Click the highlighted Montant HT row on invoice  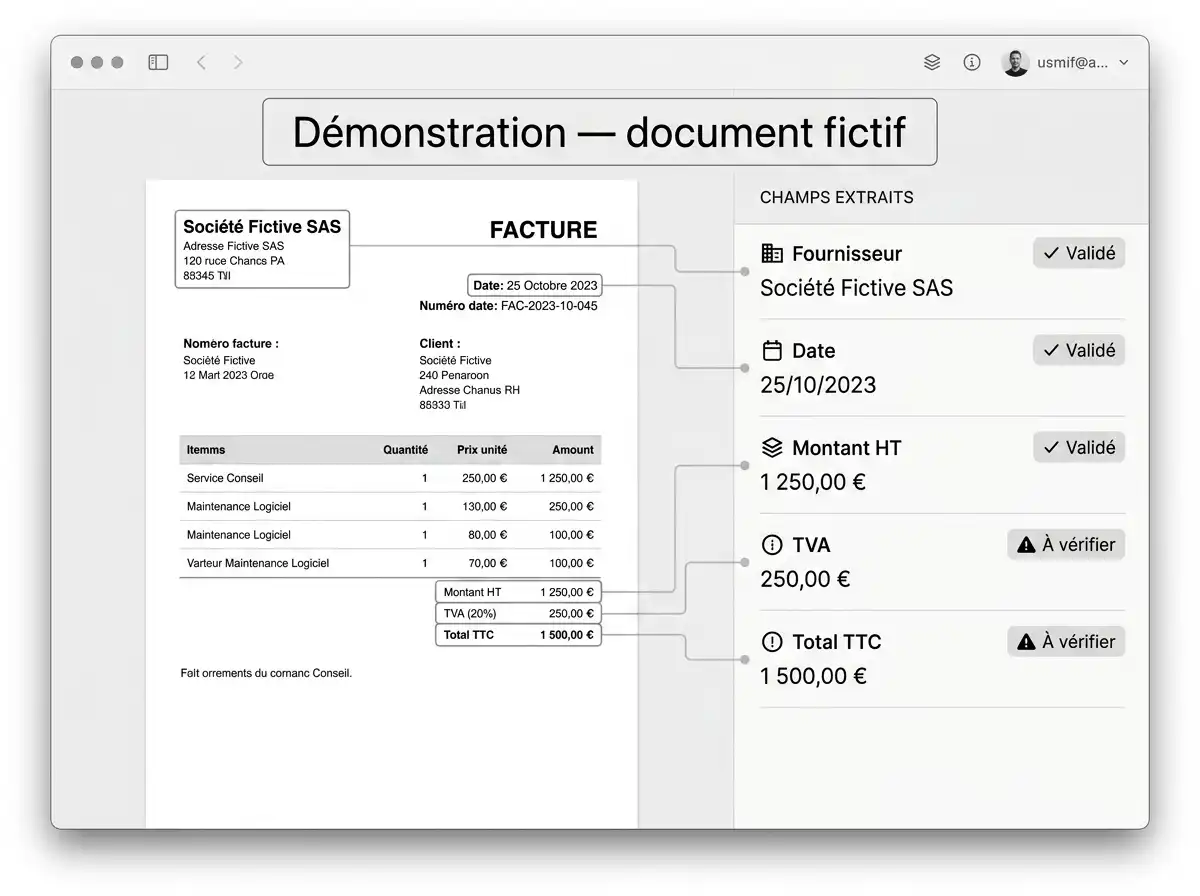pyautogui.click(x=518, y=592)
